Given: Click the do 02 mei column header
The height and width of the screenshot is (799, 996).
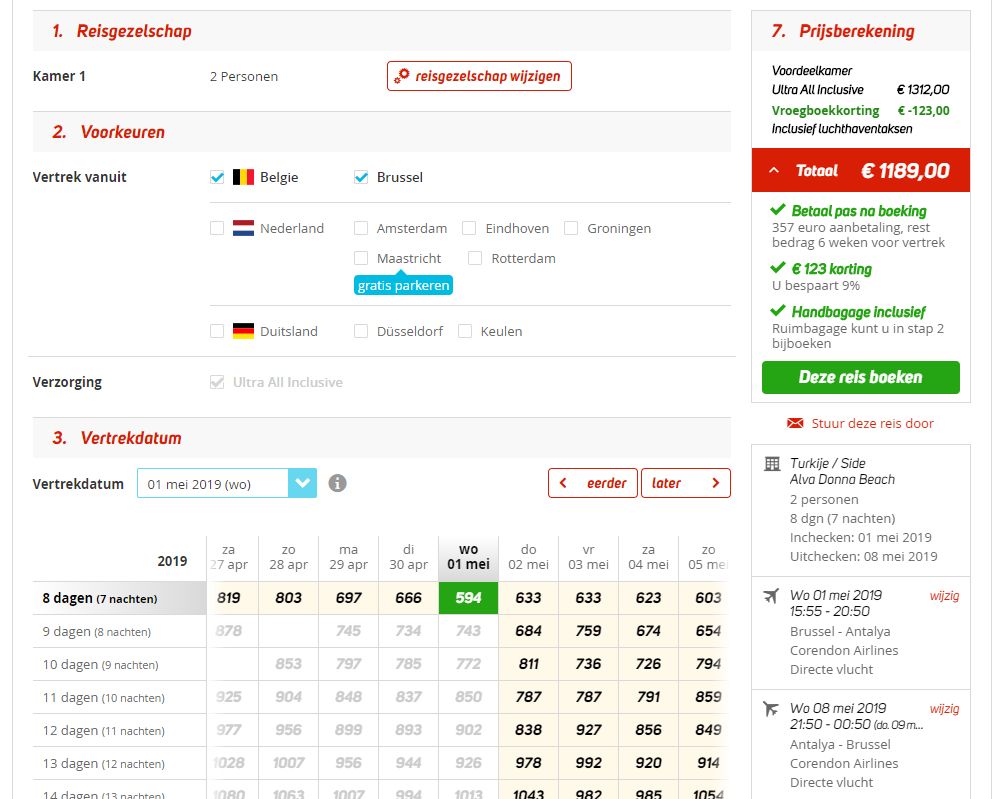Looking at the screenshot, I should [528, 557].
